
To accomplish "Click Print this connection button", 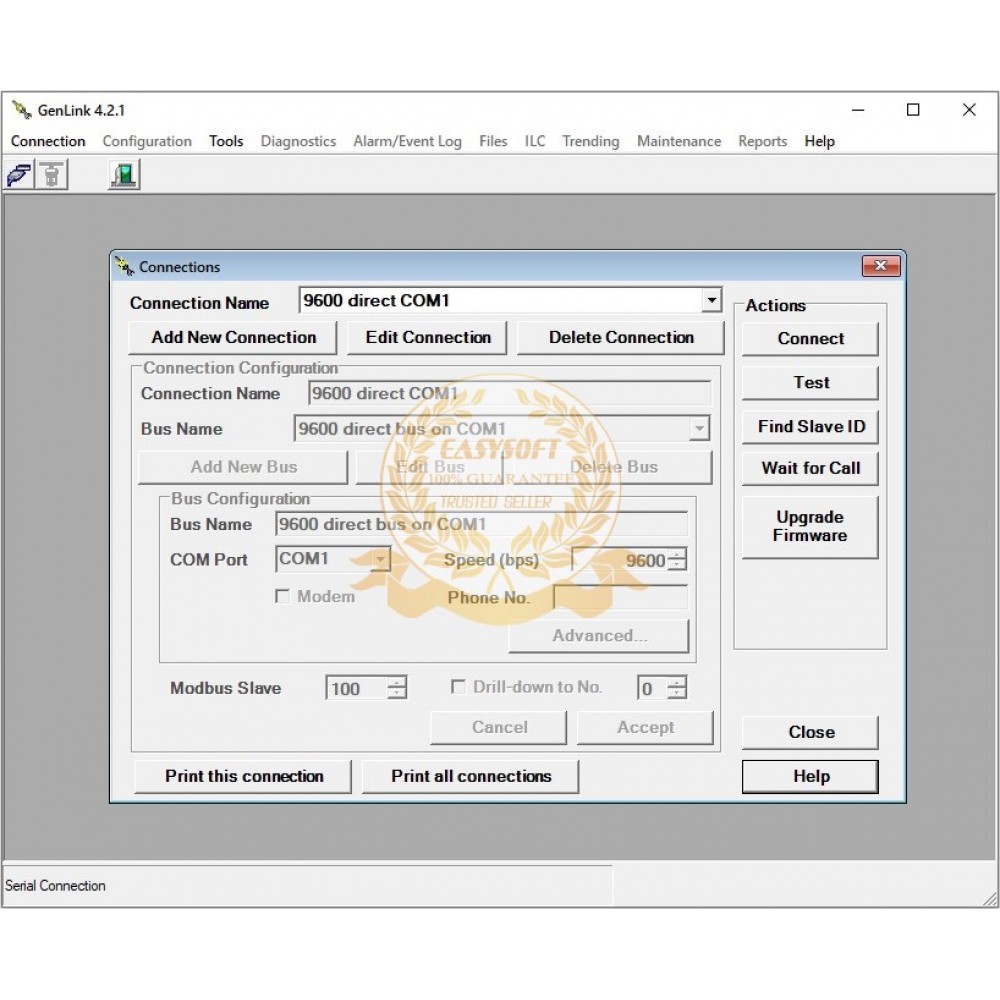I will click(244, 776).
